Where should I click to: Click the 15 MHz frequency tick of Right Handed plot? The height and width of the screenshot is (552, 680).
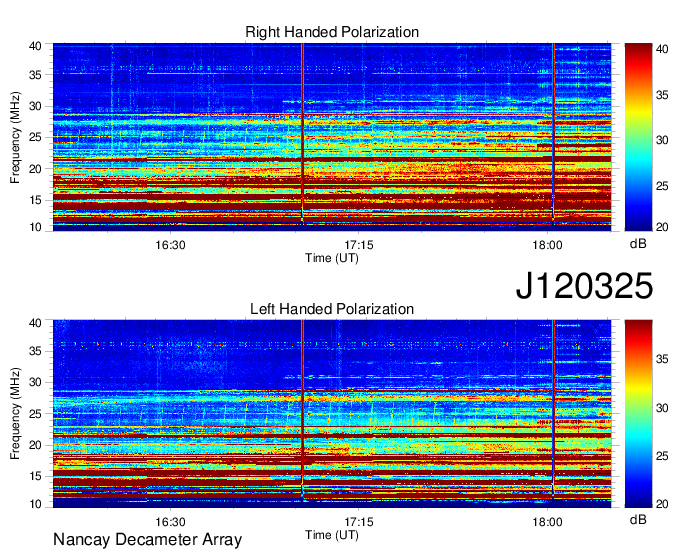click(35, 200)
